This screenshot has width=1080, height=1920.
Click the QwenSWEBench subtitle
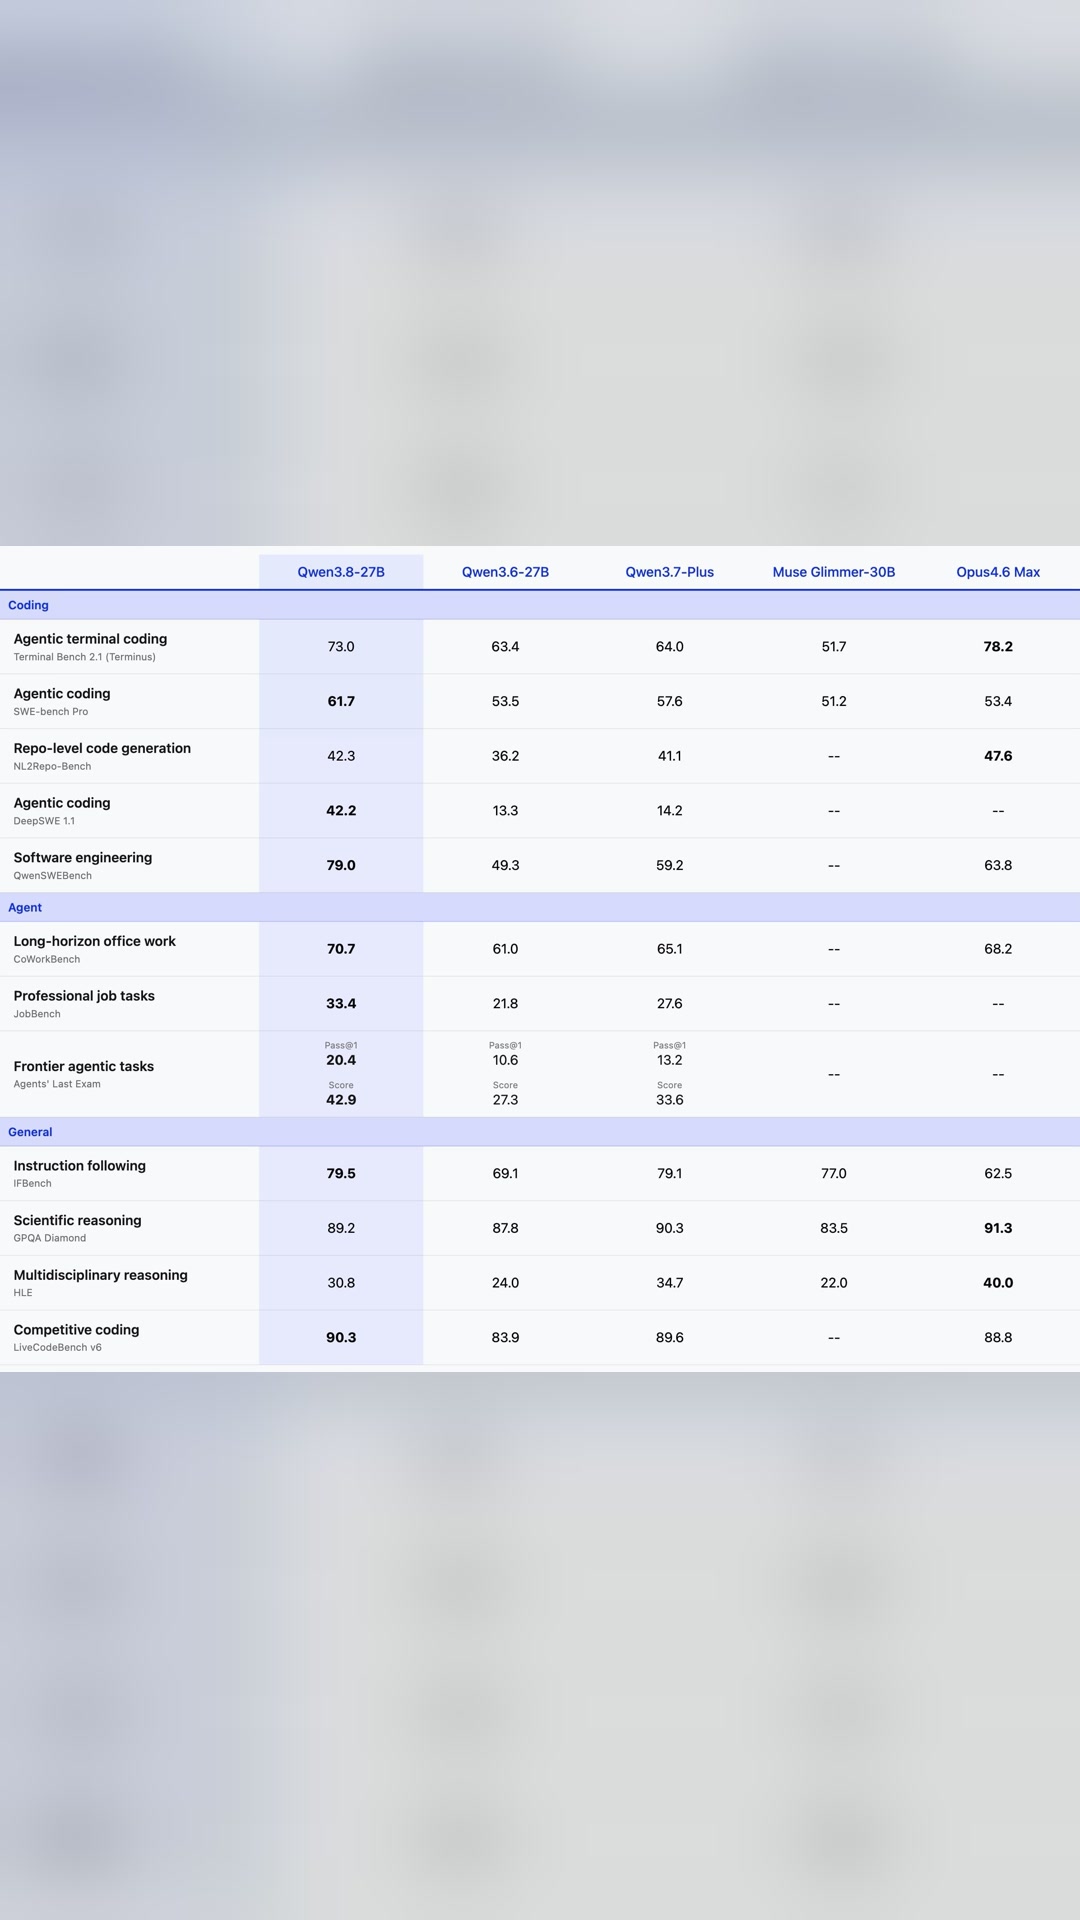coord(53,876)
